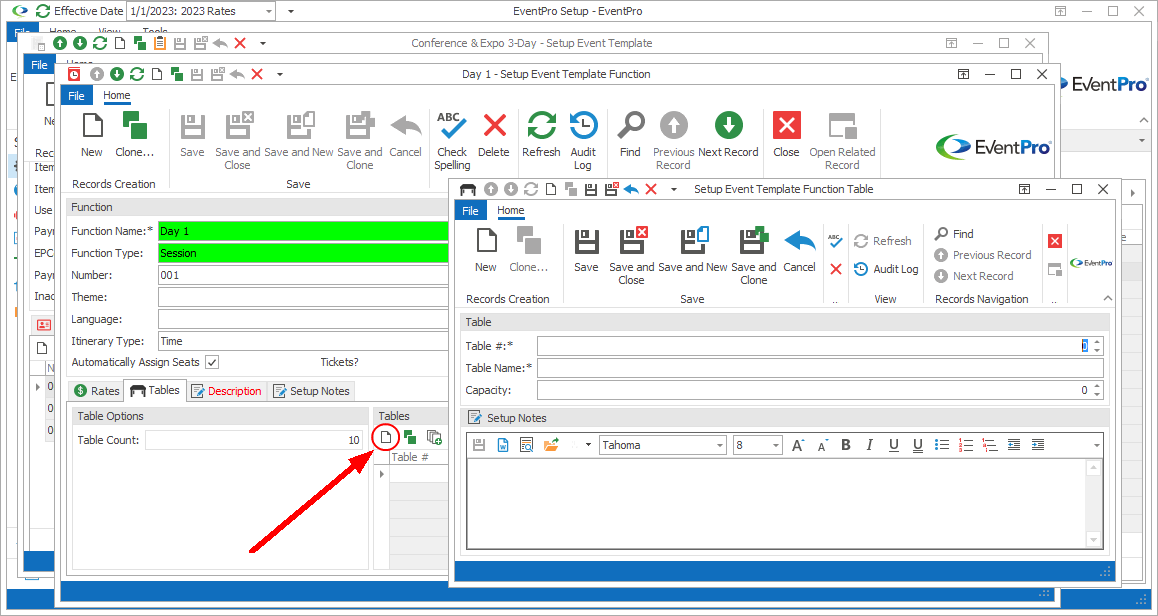This screenshot has width=1158, height=616.
Task: Click Save and New in Function Table ribbon
Action: [x=693, y=251]
